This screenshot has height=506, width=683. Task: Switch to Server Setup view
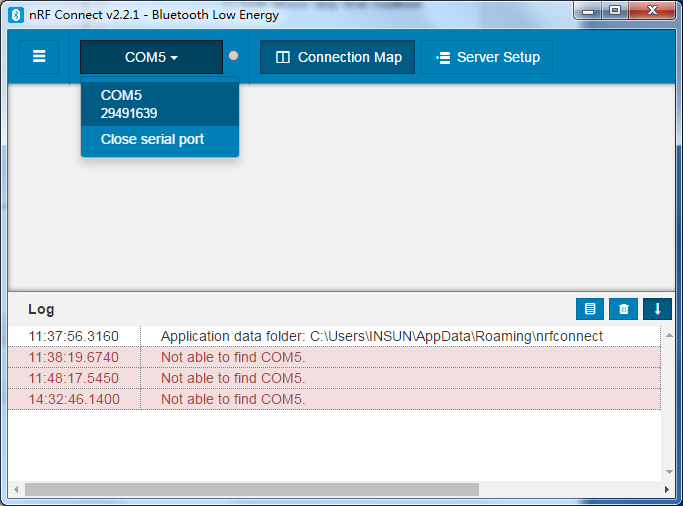pos(487,57)
